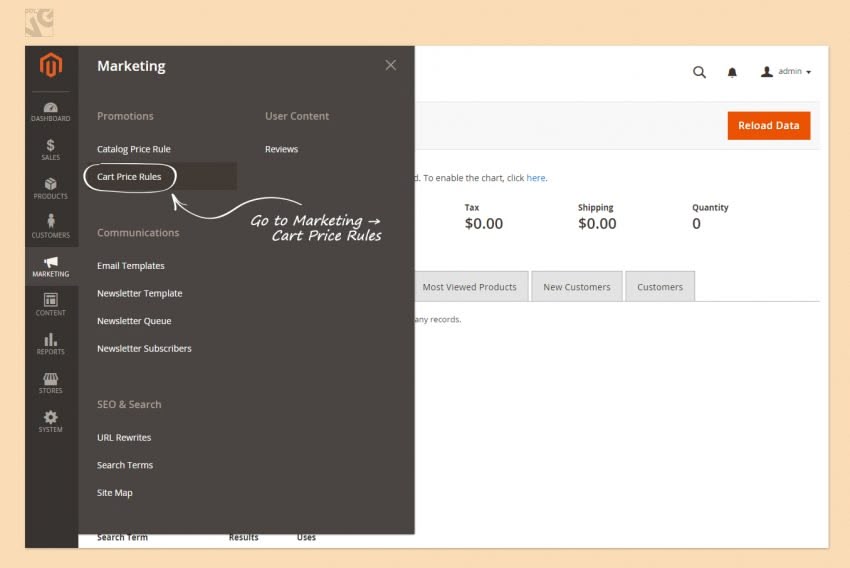Switch to Most Viewed Products tab
Screen dimensions: 850x568
click(x=469, y=287)
